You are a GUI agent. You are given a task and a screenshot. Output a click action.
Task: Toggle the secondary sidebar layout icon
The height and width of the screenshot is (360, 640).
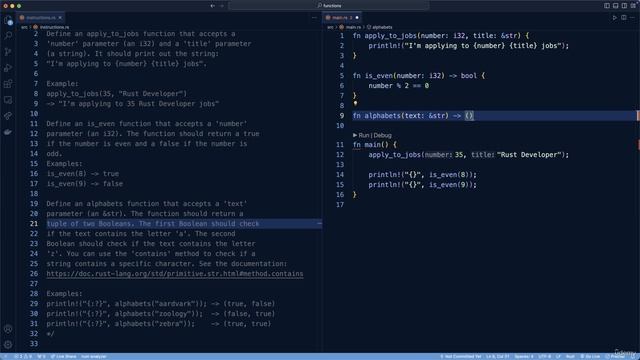pos(624,6)
